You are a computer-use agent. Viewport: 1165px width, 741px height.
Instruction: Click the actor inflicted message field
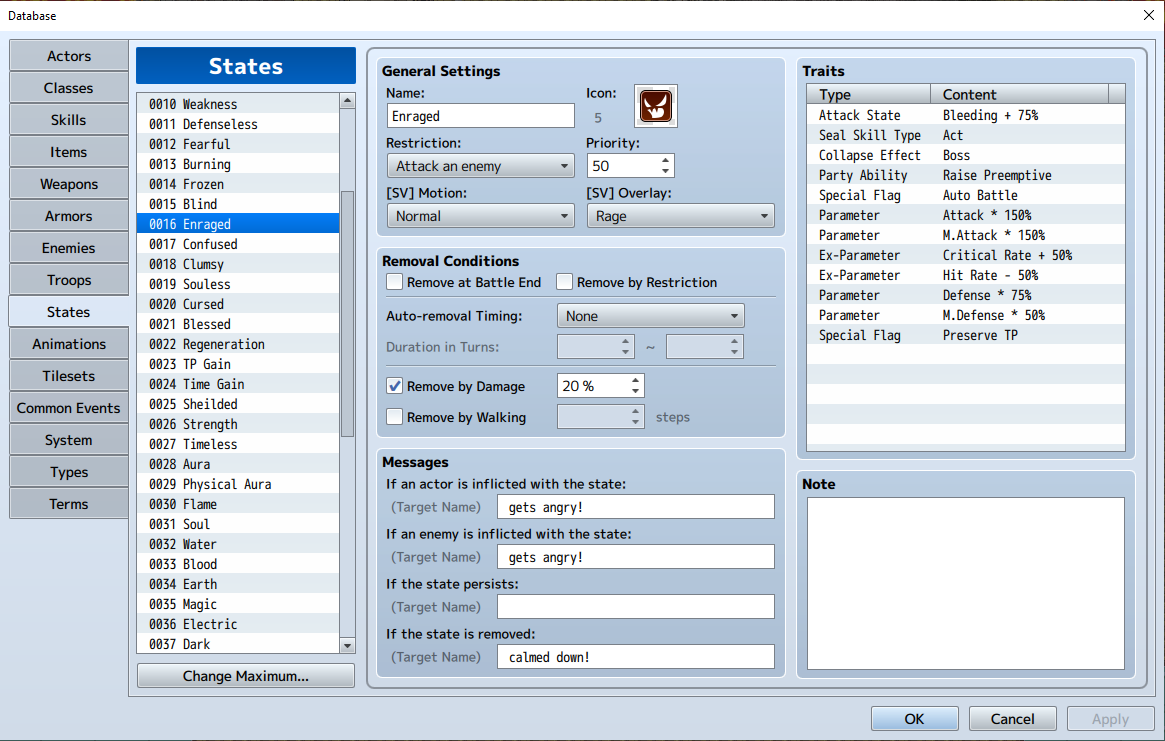click(x=635, y=507)
